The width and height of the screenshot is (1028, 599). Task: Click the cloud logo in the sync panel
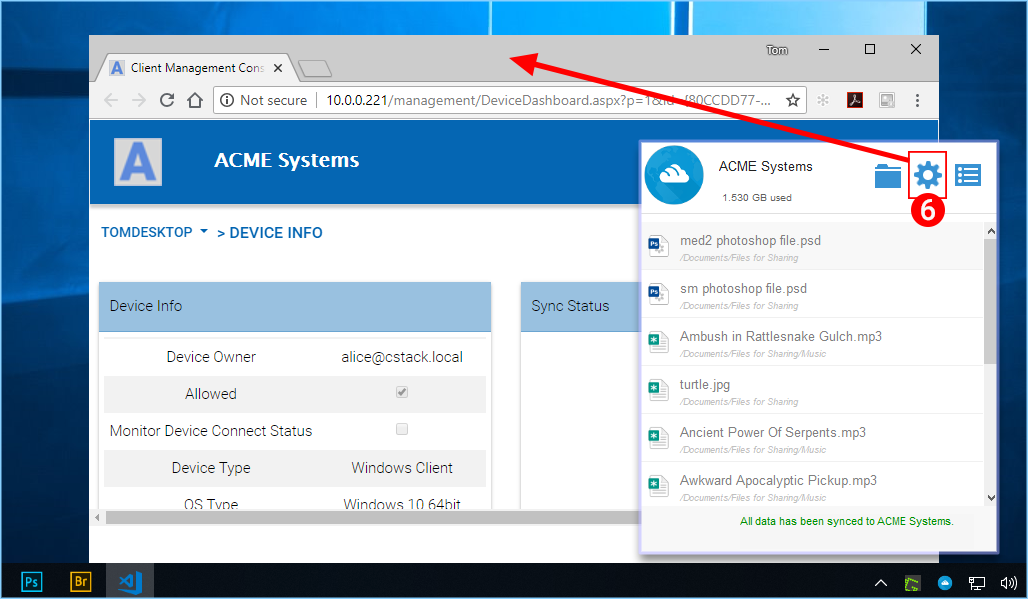pyautogui.click(x=674, y=175)
